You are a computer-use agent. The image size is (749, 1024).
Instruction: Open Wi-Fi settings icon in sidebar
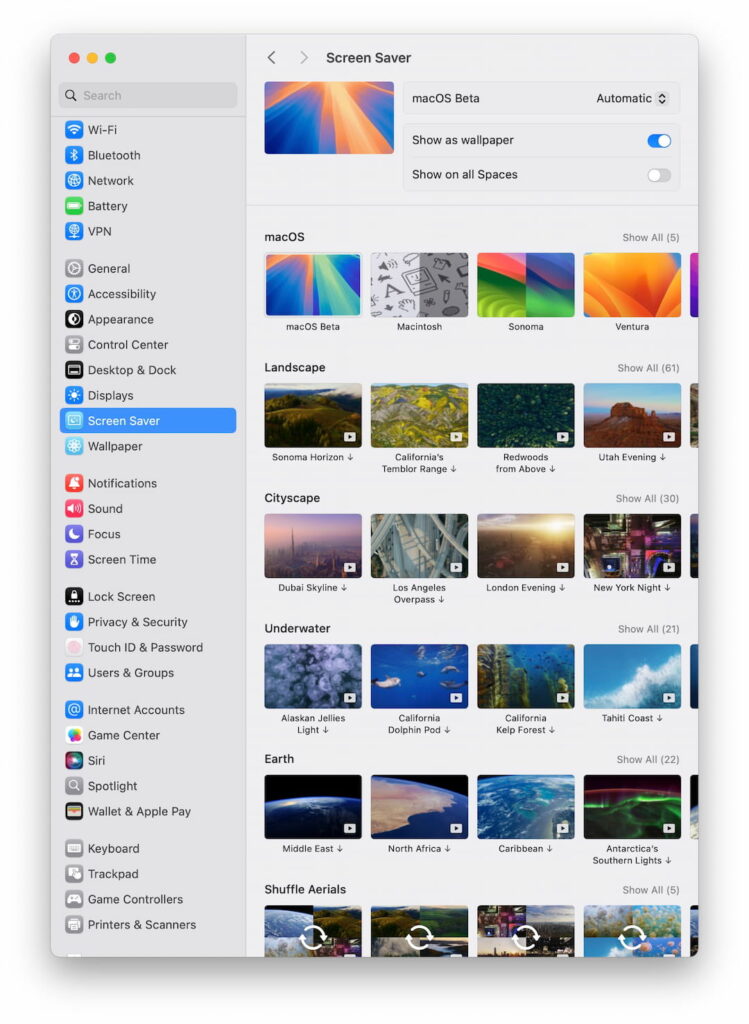[74, 129]
